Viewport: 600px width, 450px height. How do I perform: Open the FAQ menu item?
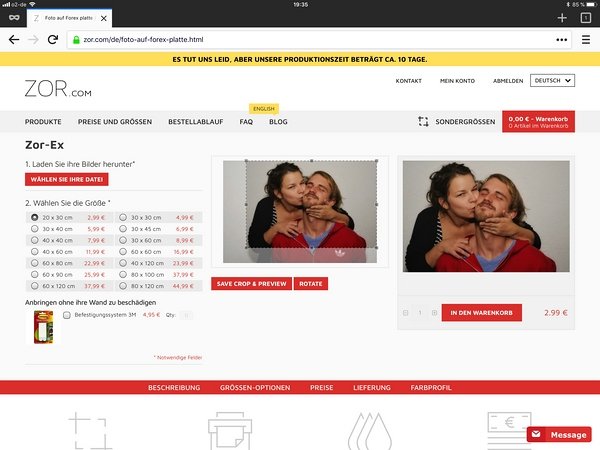[x=246, y=122]
